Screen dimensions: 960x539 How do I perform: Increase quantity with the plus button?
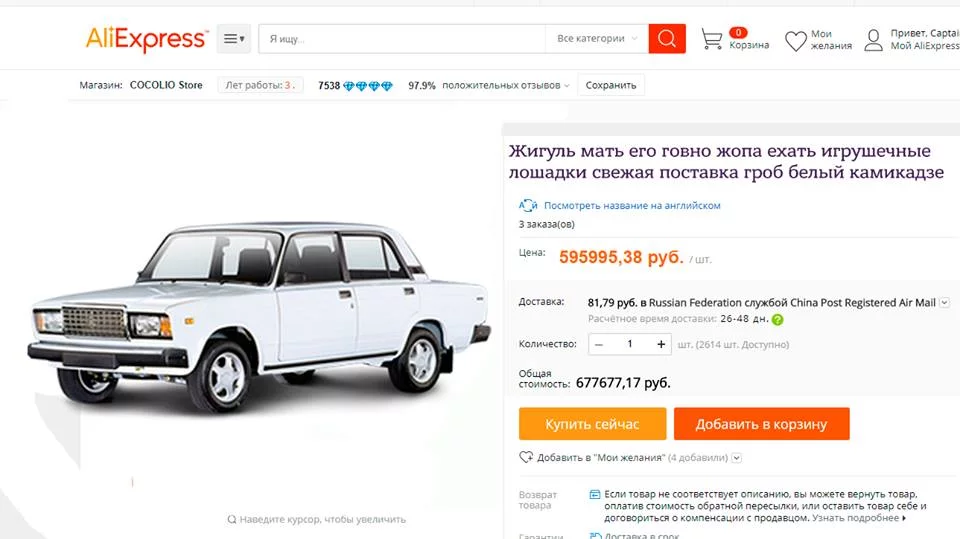click(x=661, y=344)
